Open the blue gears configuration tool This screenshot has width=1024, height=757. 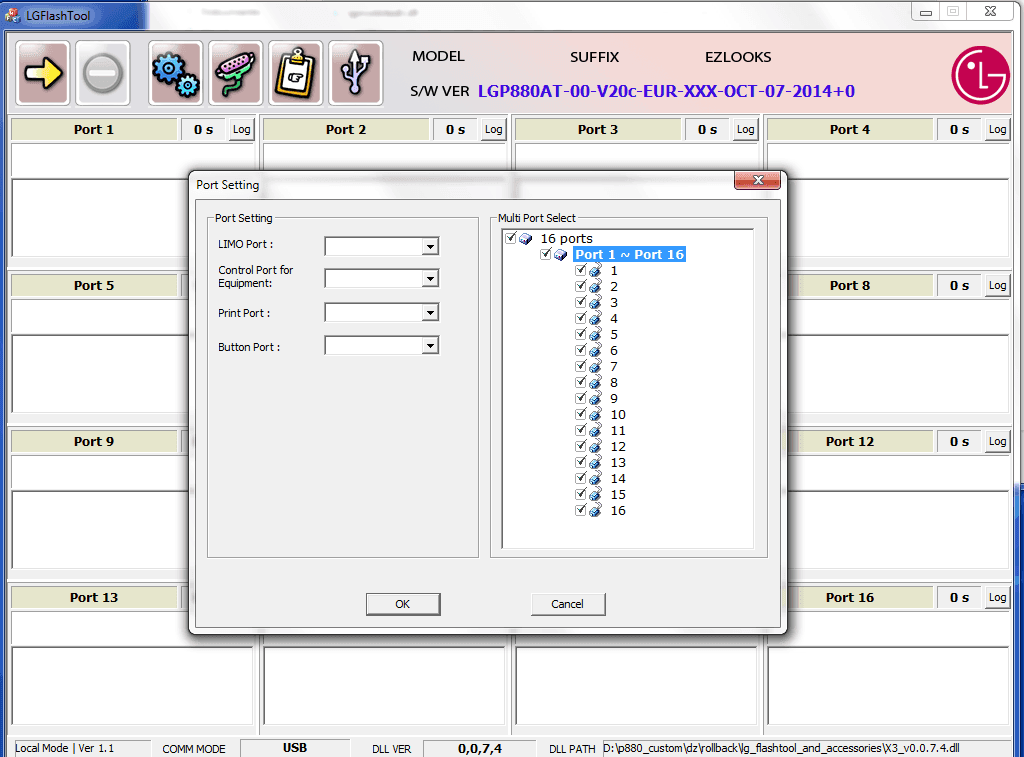(176, 72)
